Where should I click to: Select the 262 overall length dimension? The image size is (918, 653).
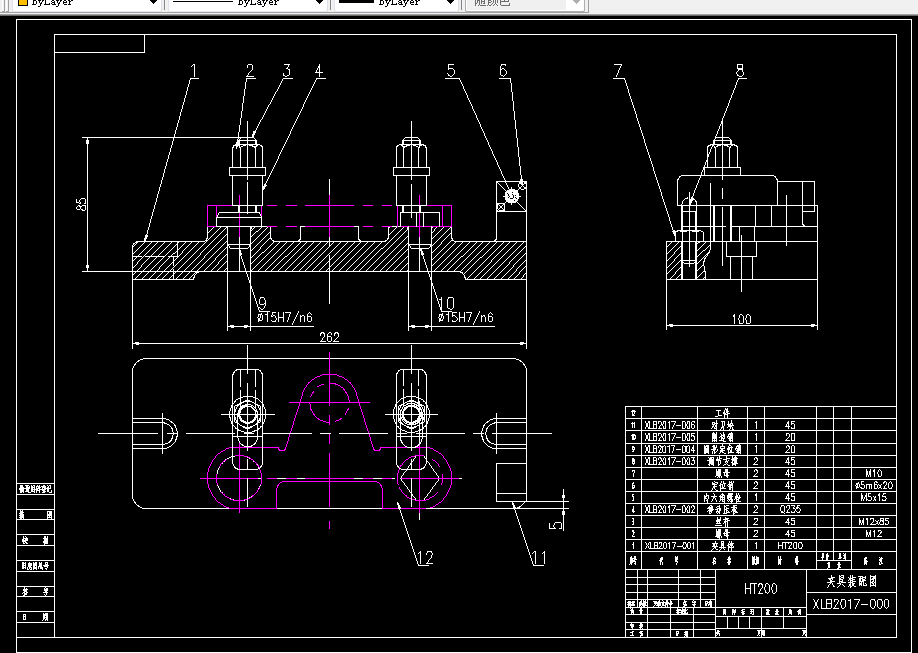tap(329, 337)
